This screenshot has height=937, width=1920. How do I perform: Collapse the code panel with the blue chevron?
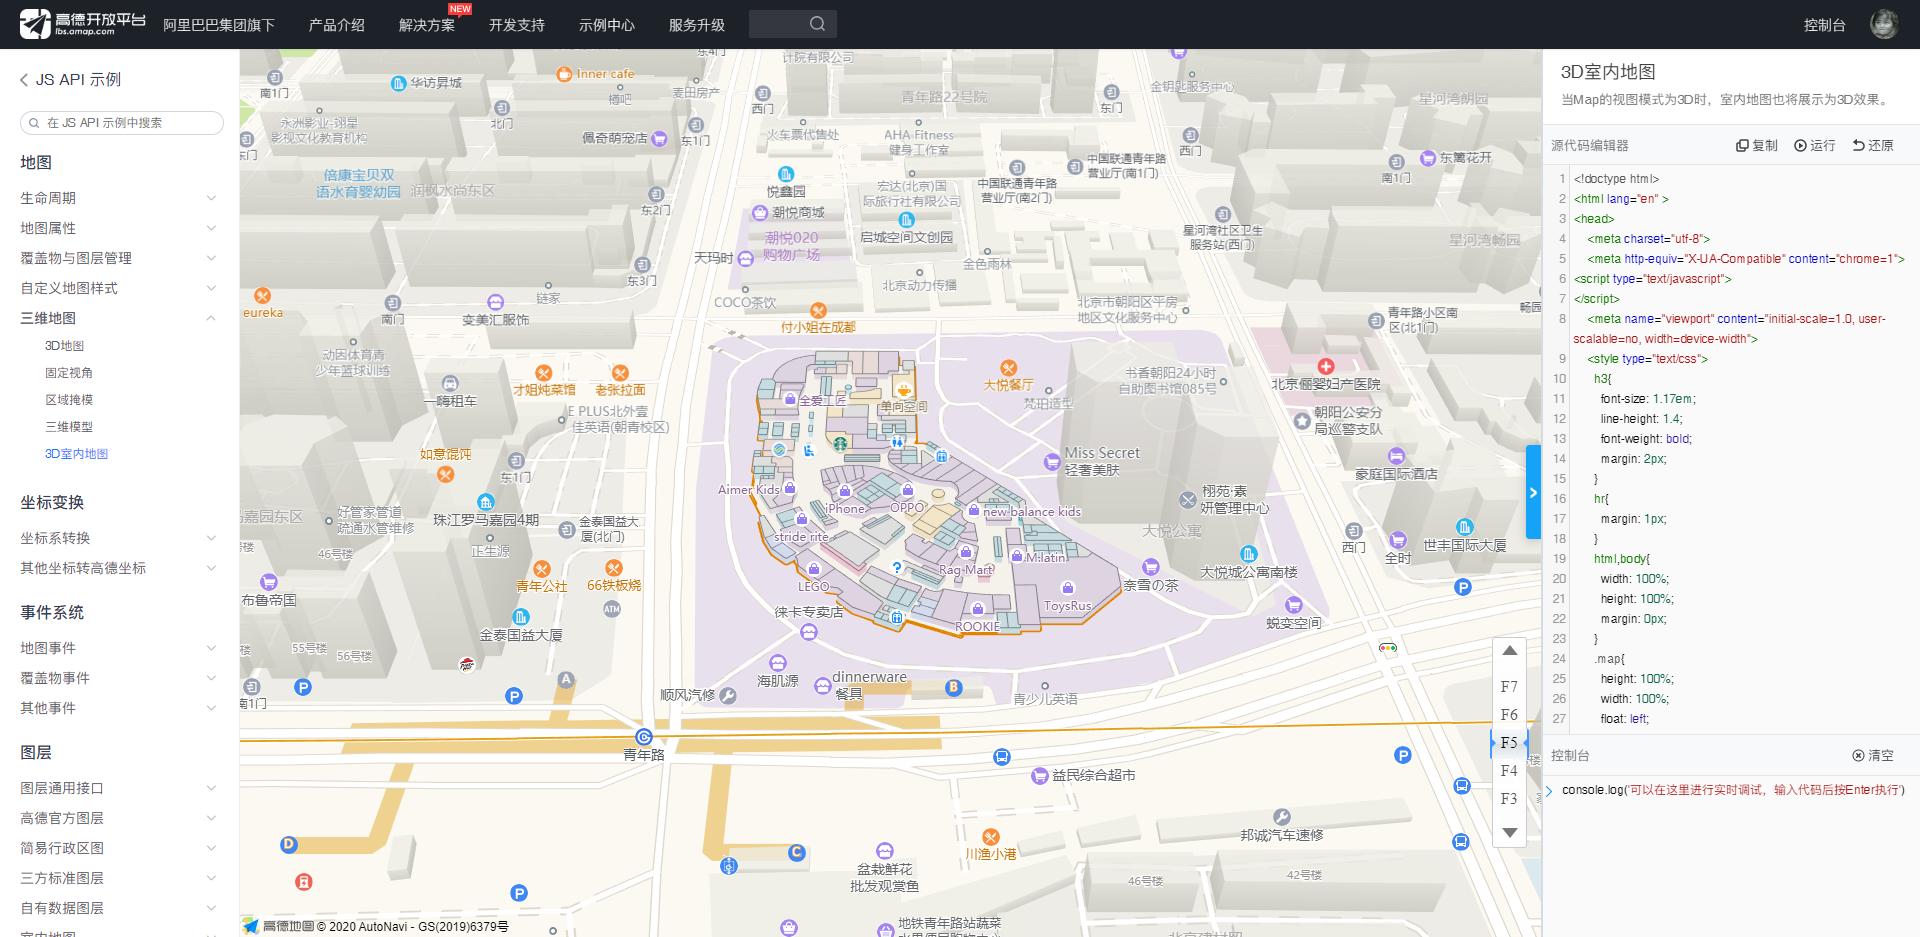1533,492
